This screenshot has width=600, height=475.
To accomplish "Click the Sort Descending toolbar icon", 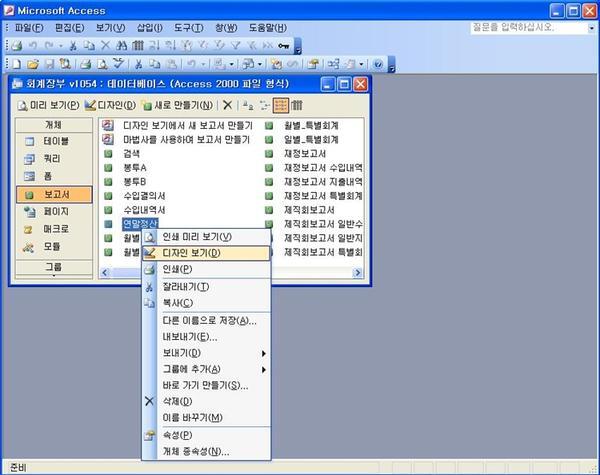I will [x=170, y=46].
